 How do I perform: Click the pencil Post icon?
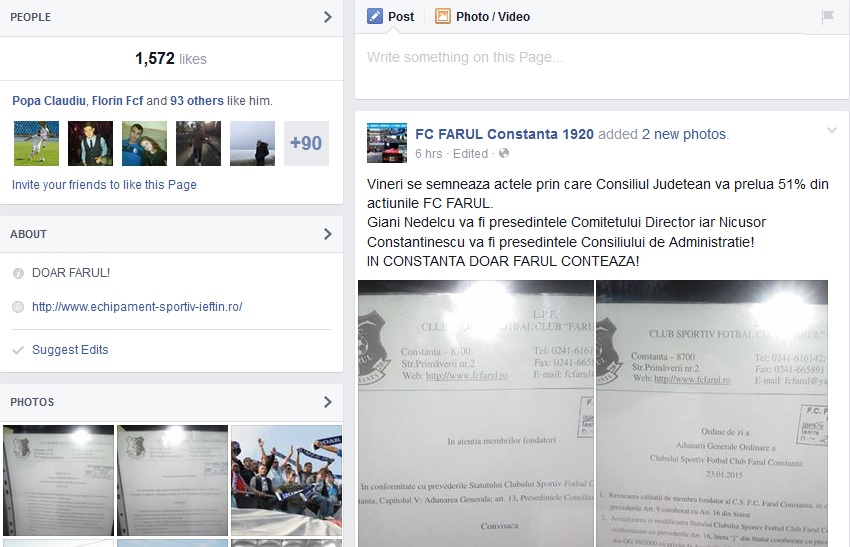click(x=375, y=16)
